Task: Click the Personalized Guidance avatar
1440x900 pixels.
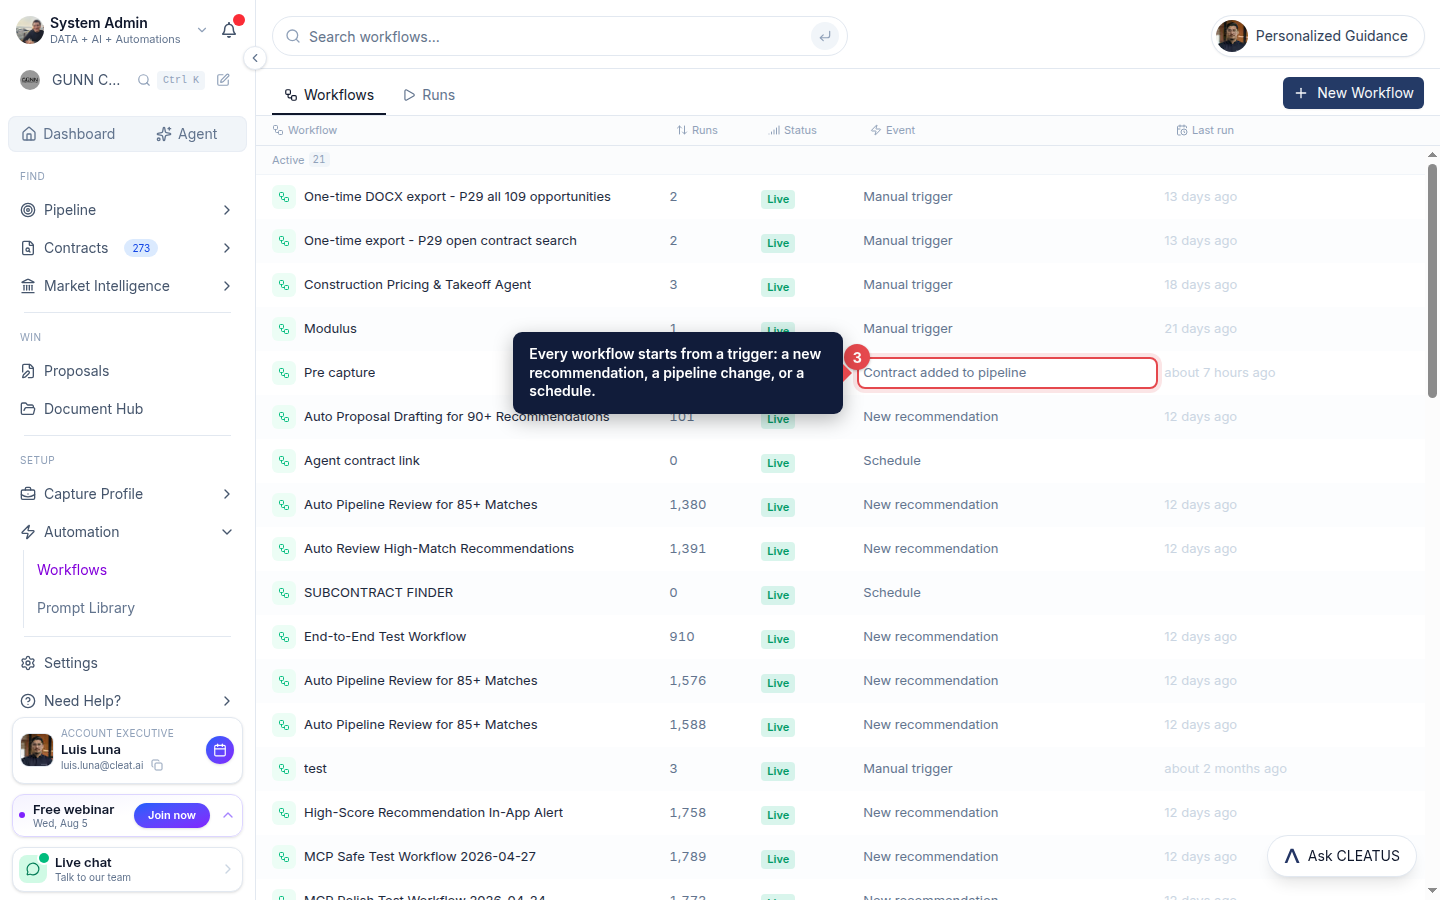Action: coord(1232,36)
